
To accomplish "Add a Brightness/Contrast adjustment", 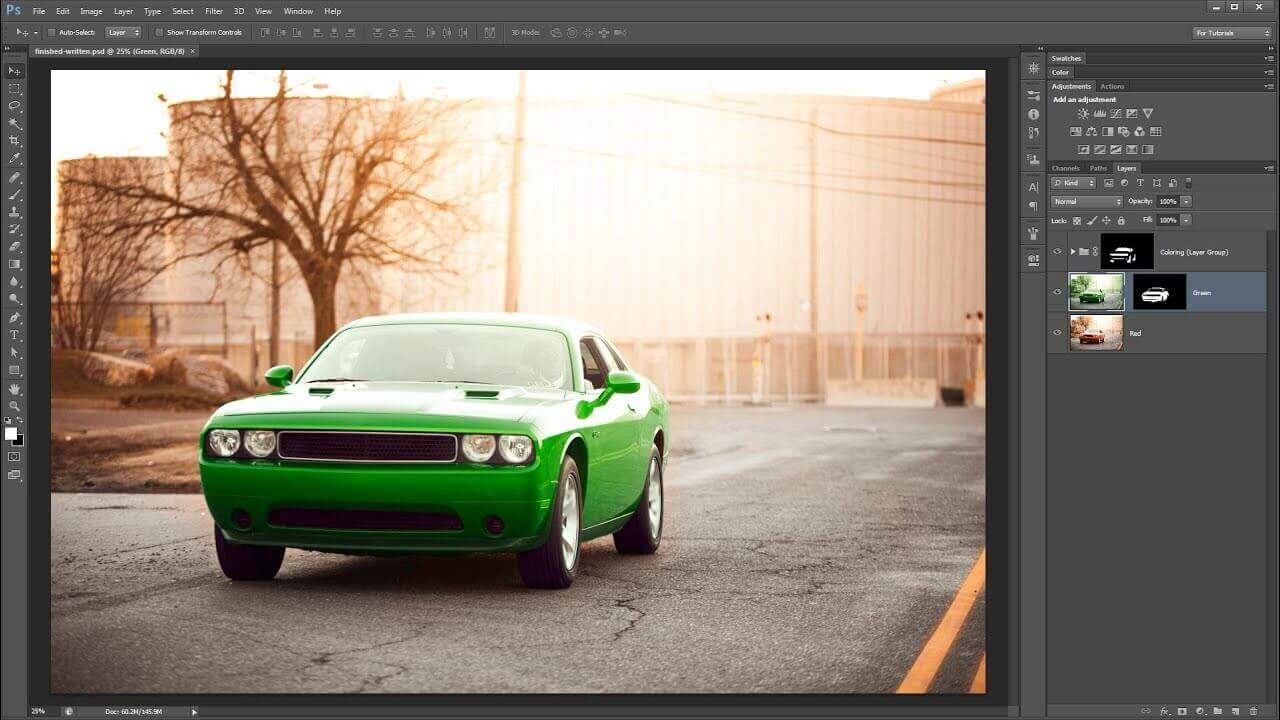I will coord(1084,113).
